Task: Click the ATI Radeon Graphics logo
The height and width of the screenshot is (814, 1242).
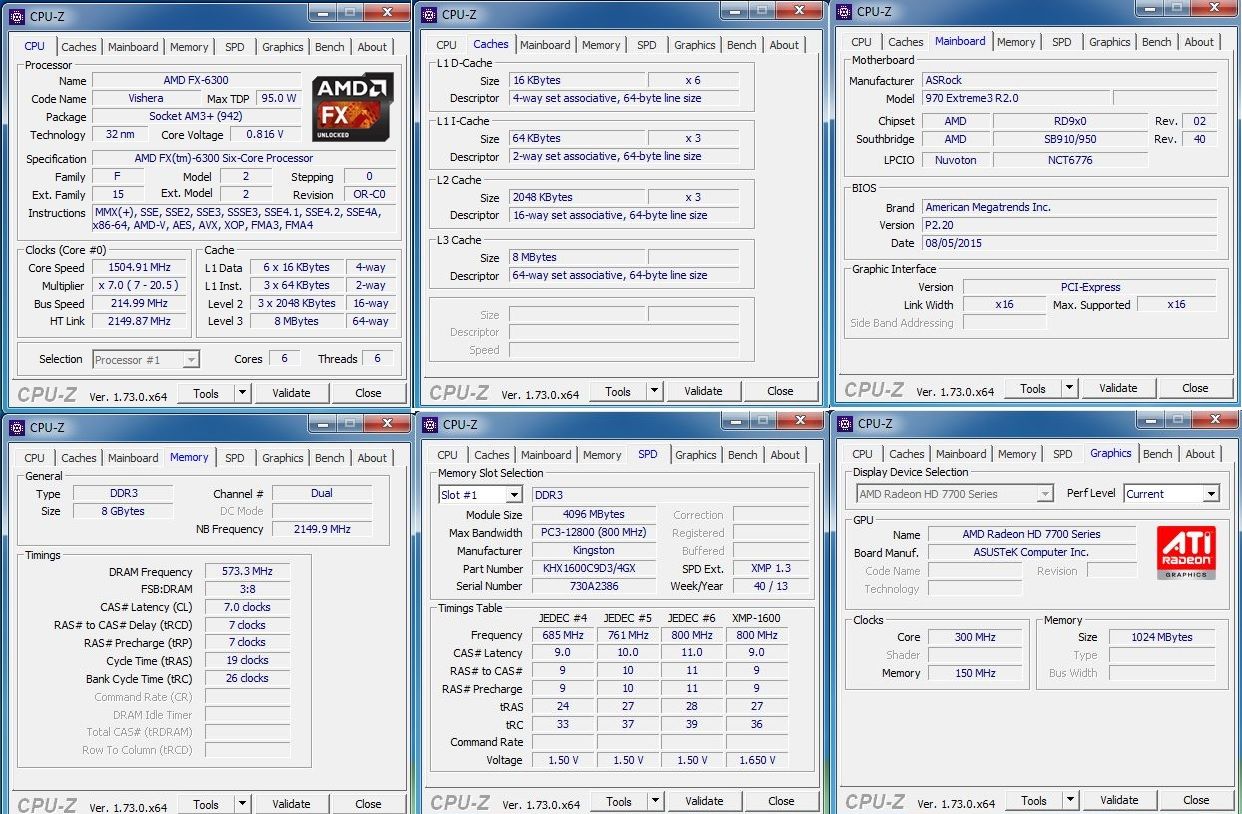Action: point(1186,553)
